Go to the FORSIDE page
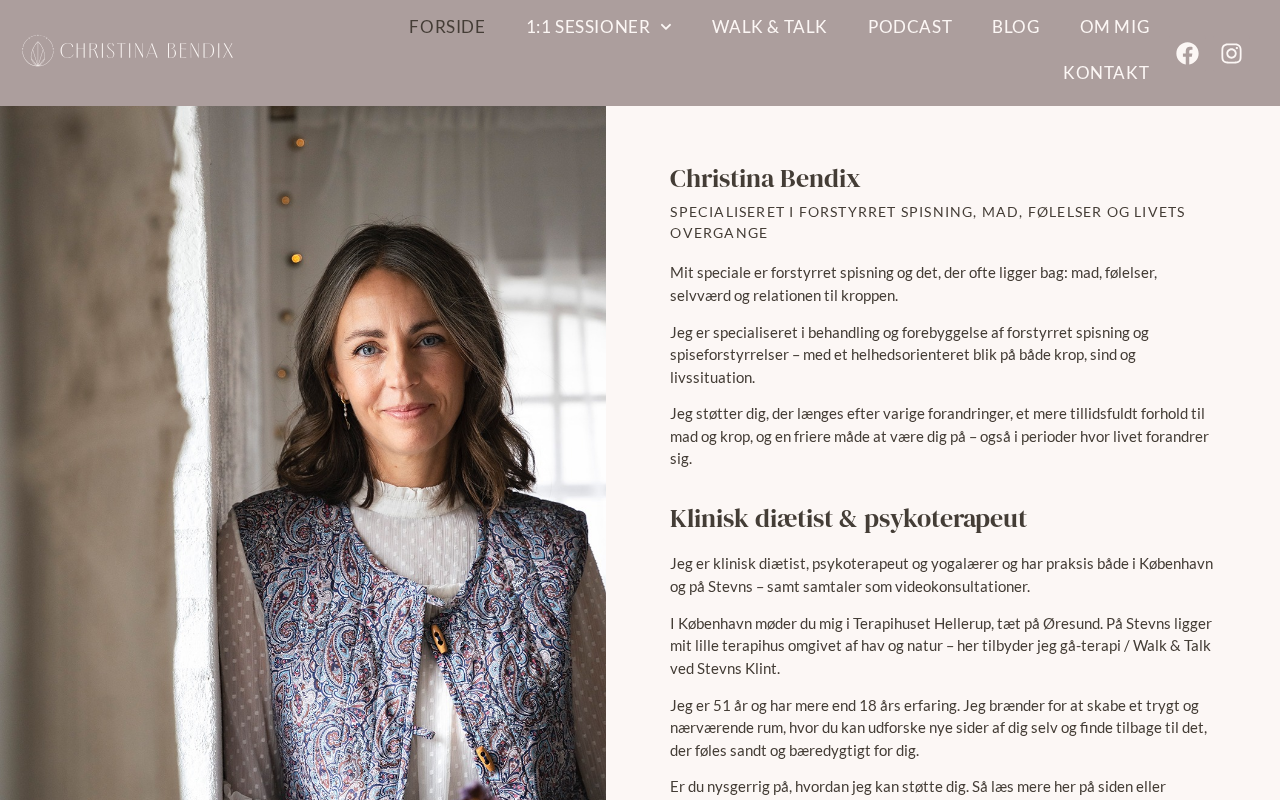 click(x=447, y=27)
